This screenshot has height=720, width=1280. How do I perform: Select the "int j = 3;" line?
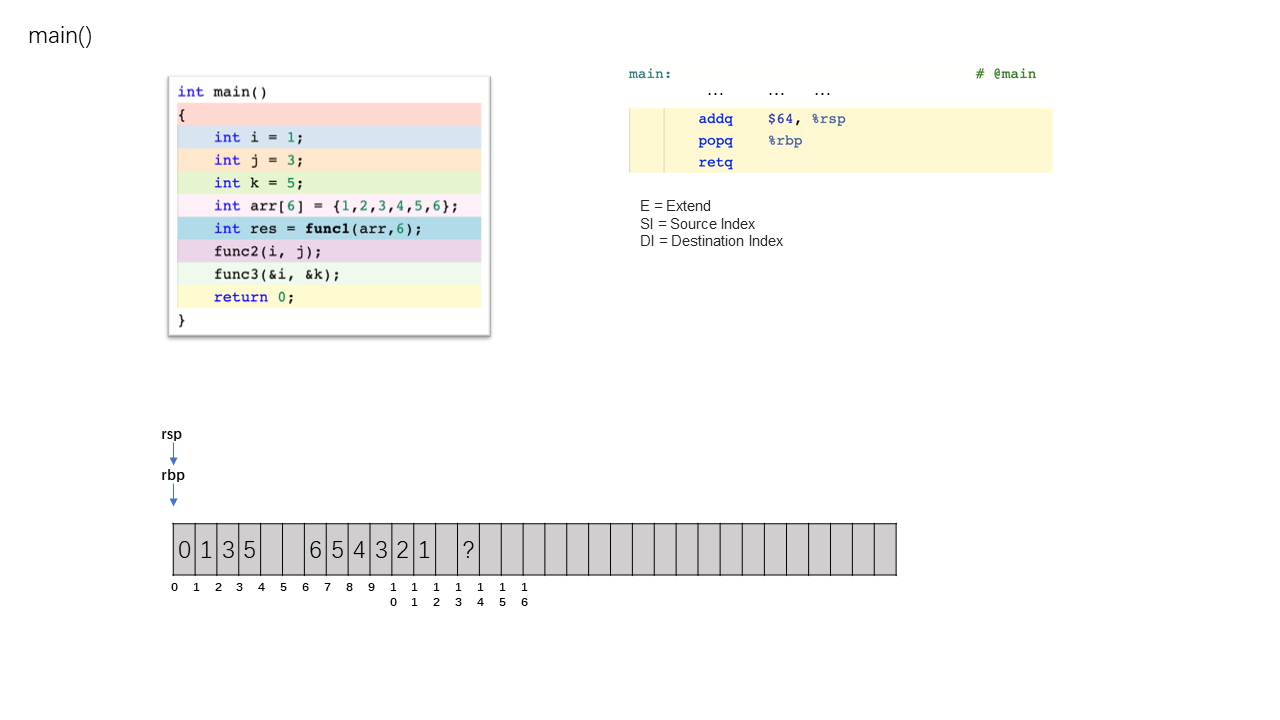329,160
